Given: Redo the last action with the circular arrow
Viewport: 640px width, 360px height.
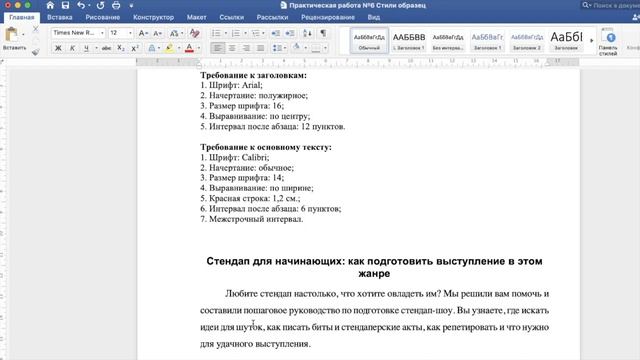Looking at the screenshot, I should click(x=100, y=5).
